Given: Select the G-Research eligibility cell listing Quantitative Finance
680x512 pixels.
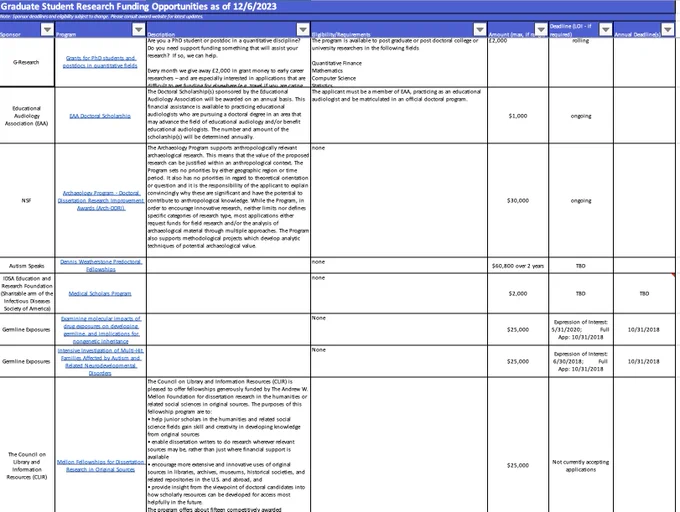Looking at the screenshot, I should tap(399, 62).
